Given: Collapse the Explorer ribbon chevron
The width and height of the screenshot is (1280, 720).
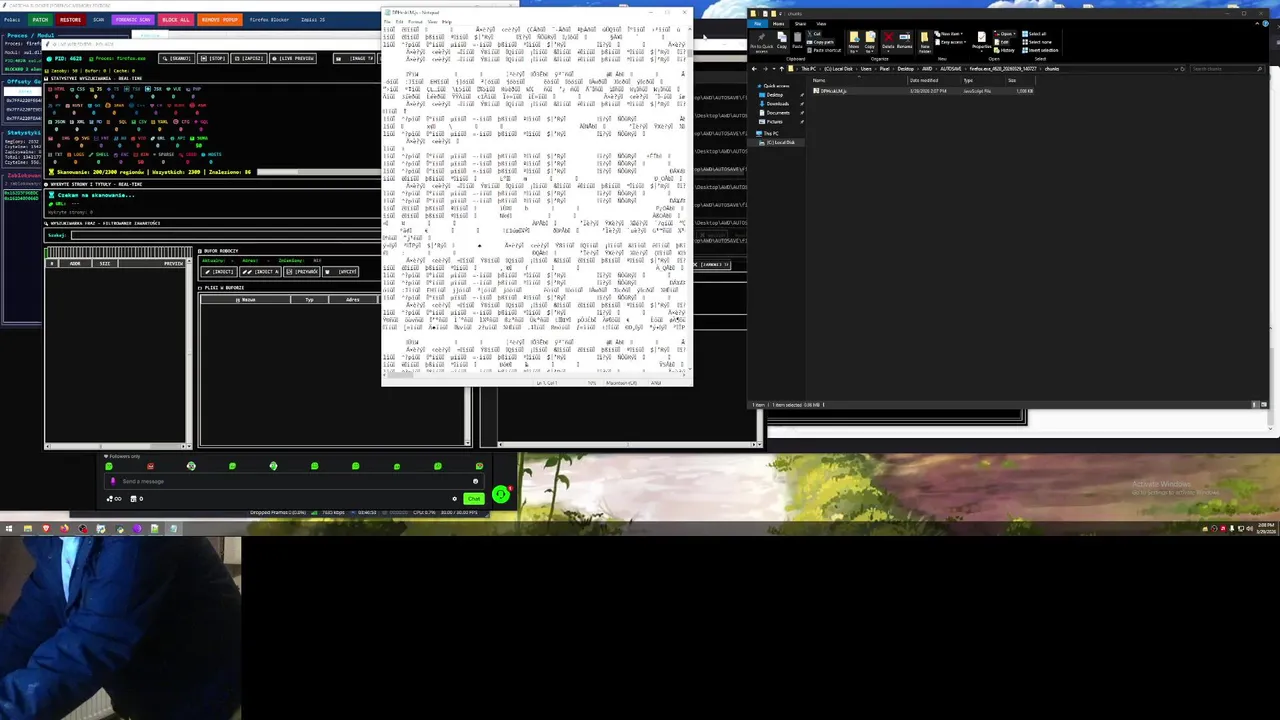Looking at the screenshot, I should (1258, 24).
